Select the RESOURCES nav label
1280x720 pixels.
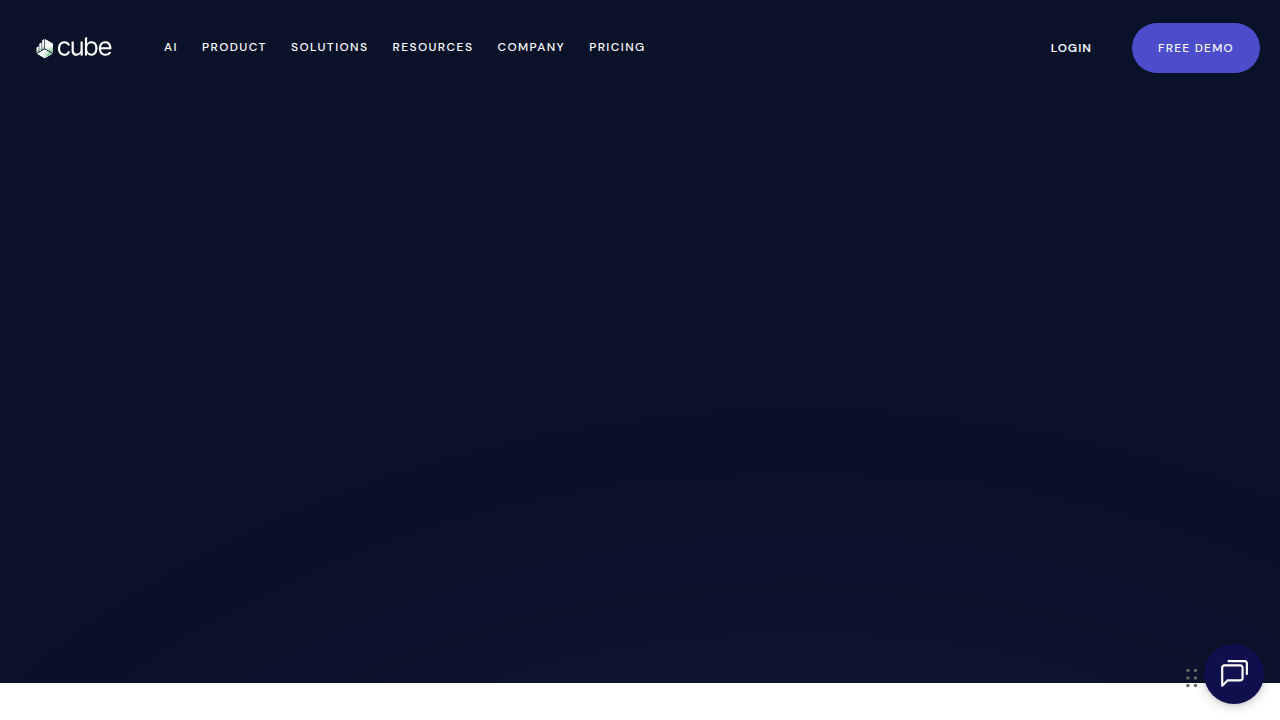[x=432, y=47]
